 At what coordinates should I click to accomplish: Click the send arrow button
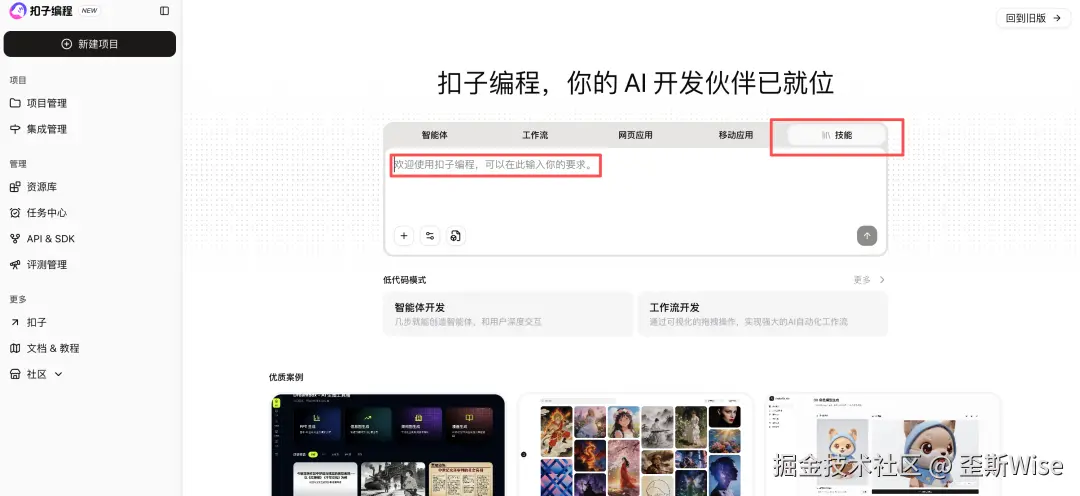click(x=867, y=236)
